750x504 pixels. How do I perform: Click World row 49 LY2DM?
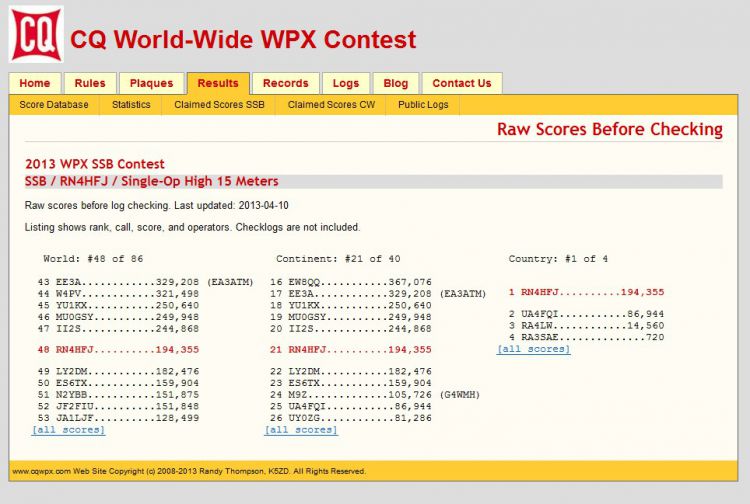click(x=118, y=371)
